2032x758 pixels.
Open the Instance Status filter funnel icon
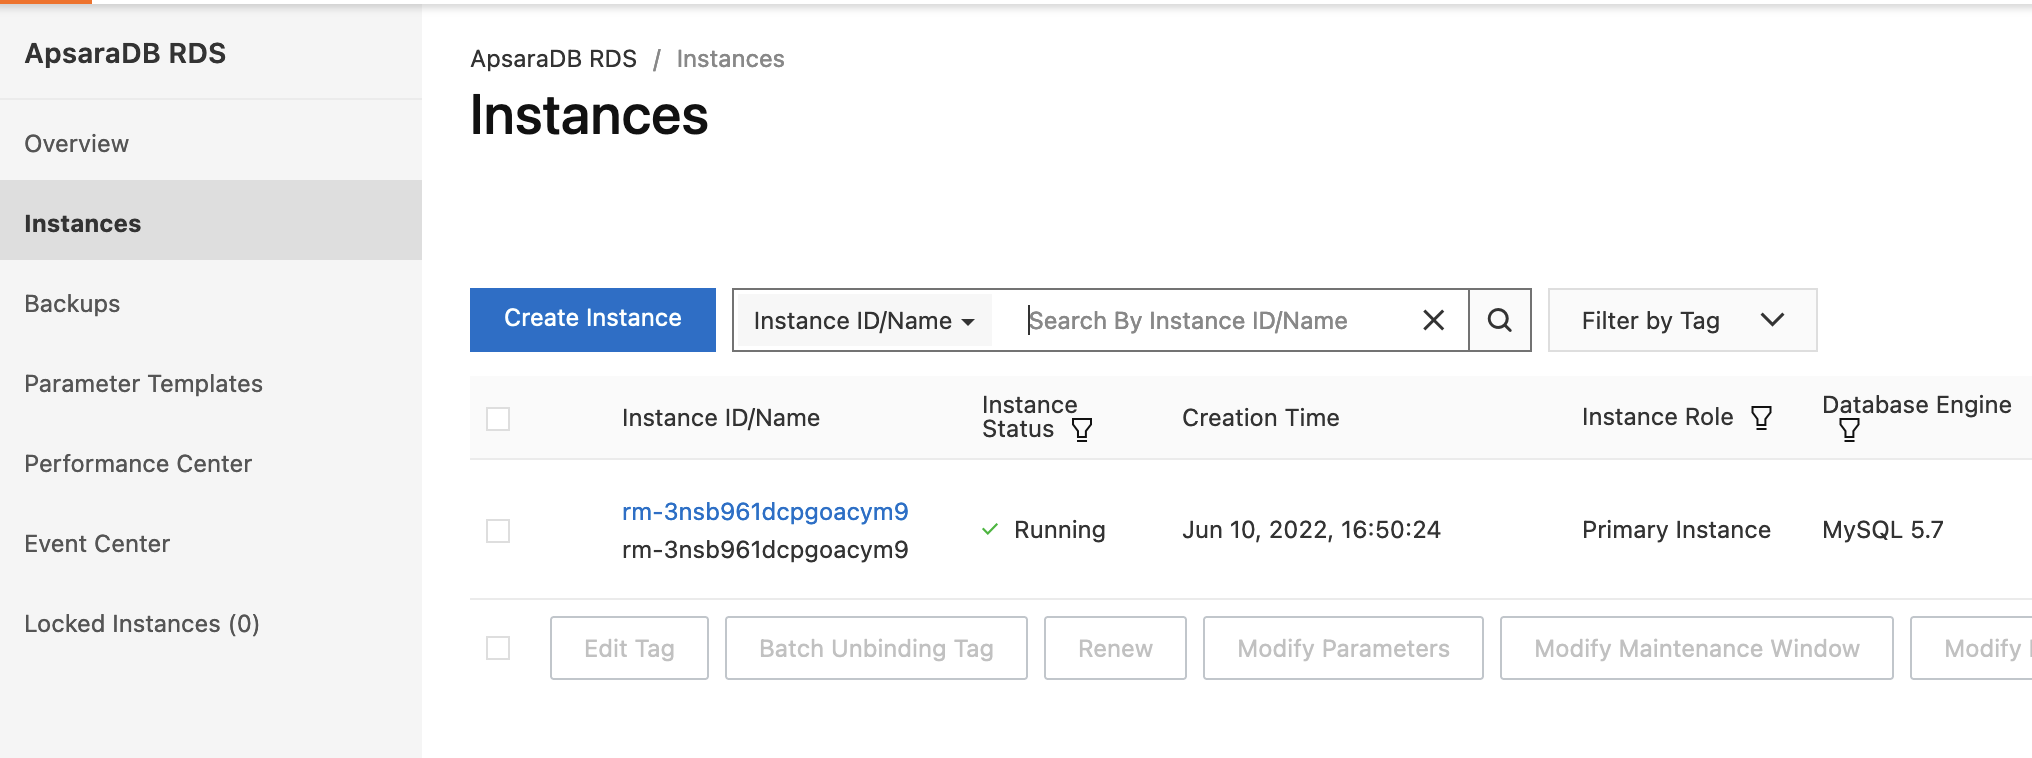coord(1082,430)
